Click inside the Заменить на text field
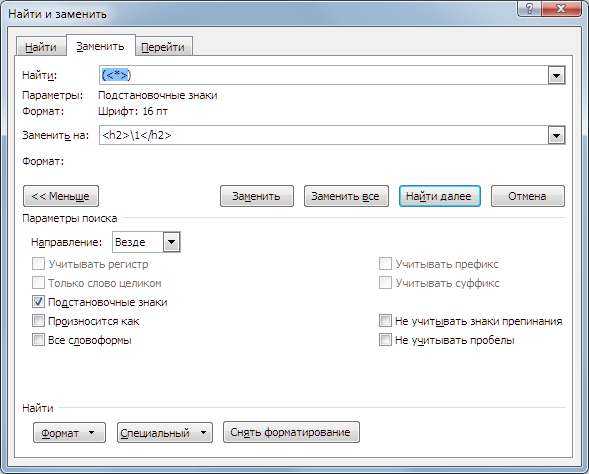This screenshot has height=474, width=589. [323, 135]
